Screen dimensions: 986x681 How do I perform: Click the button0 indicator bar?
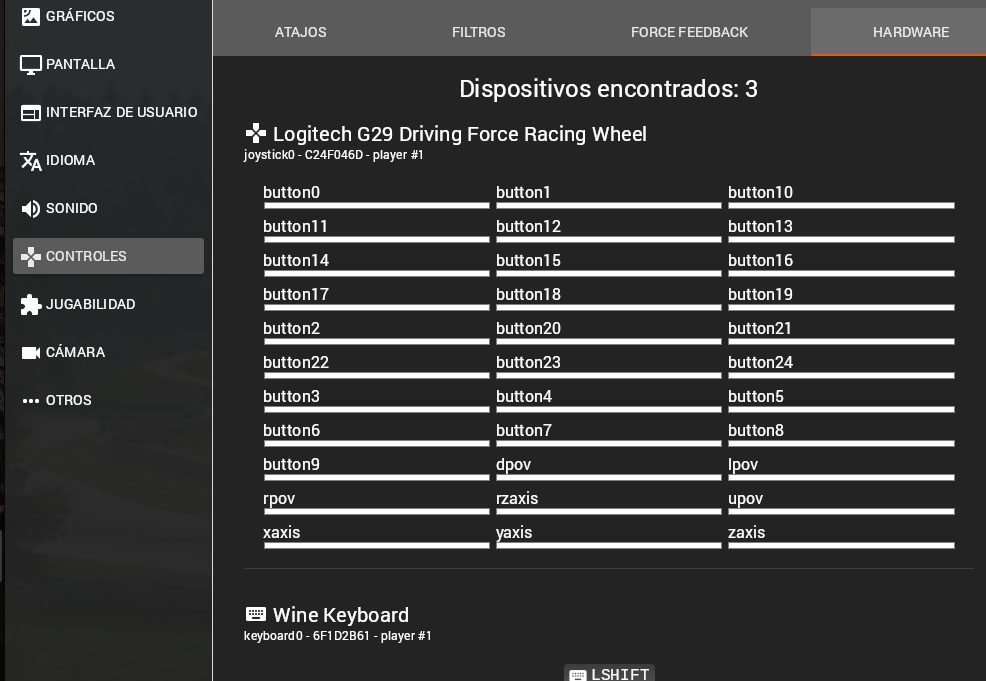(x=377, y=206)
